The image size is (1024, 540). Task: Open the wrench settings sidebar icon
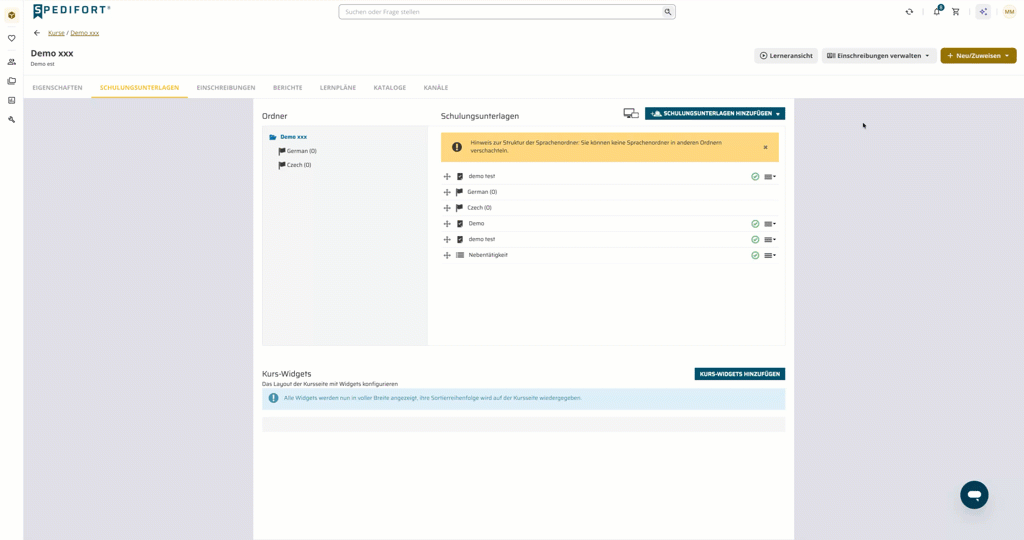[12, 119]
